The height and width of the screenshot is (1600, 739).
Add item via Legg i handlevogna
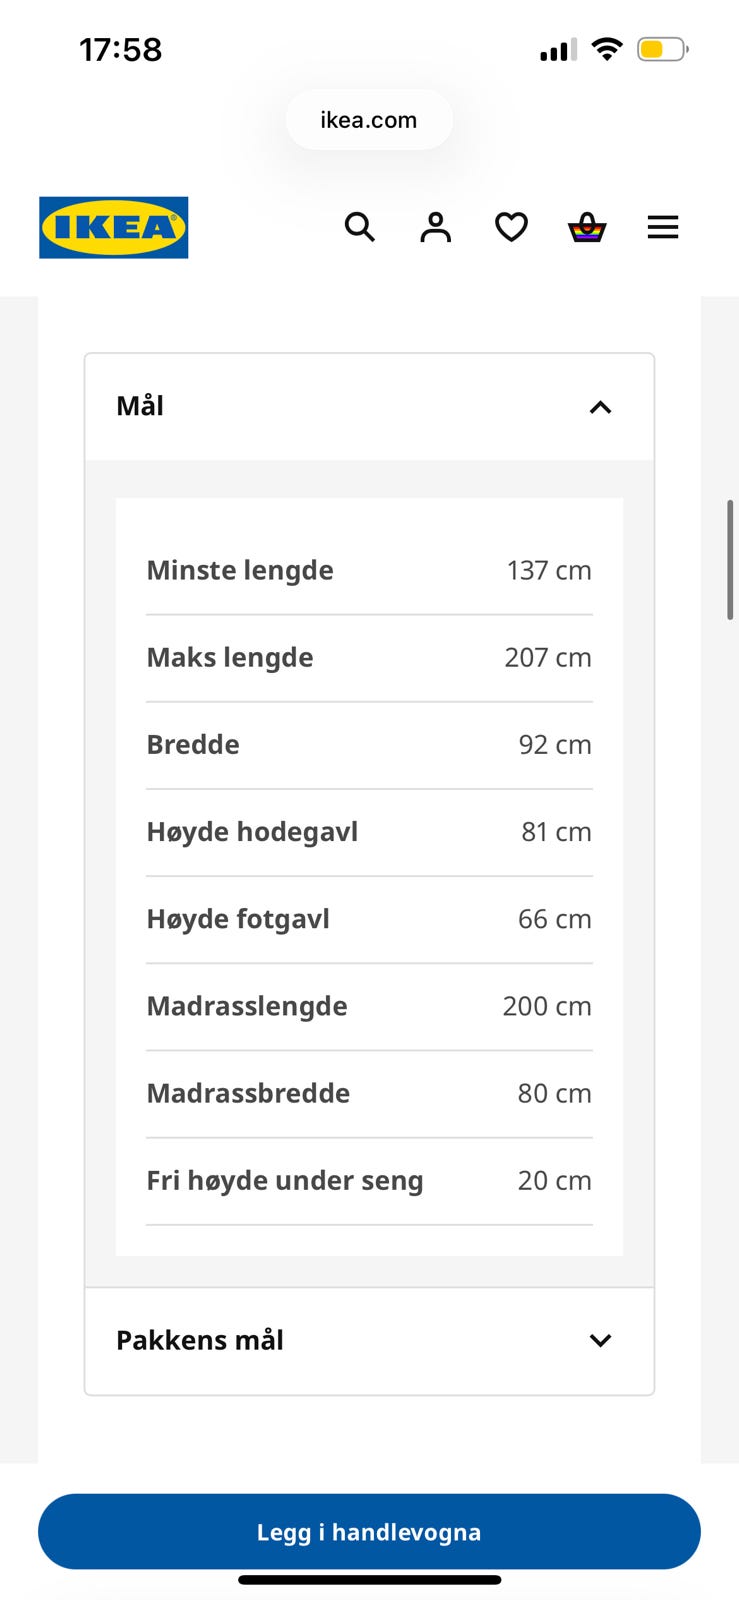pos(369,1532)
